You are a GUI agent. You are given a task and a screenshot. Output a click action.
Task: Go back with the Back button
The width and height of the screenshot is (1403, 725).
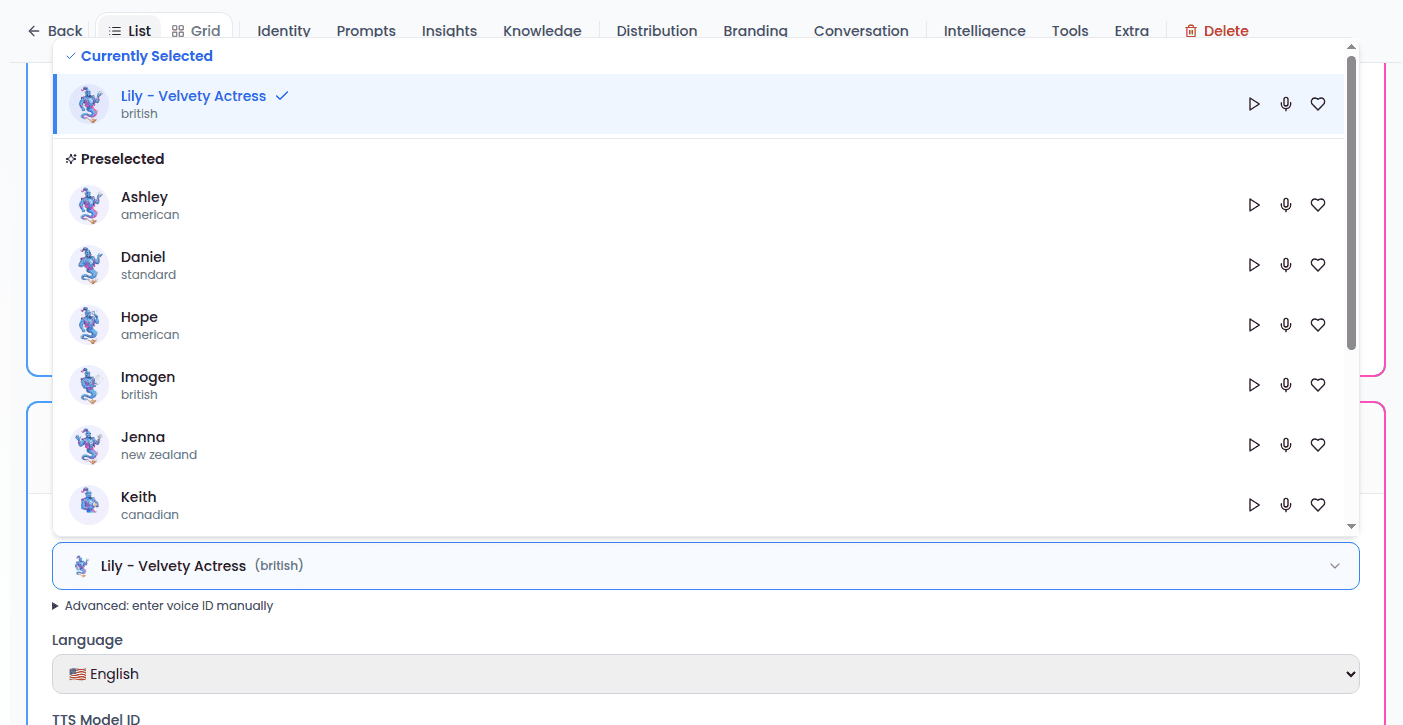pos(55,31)
